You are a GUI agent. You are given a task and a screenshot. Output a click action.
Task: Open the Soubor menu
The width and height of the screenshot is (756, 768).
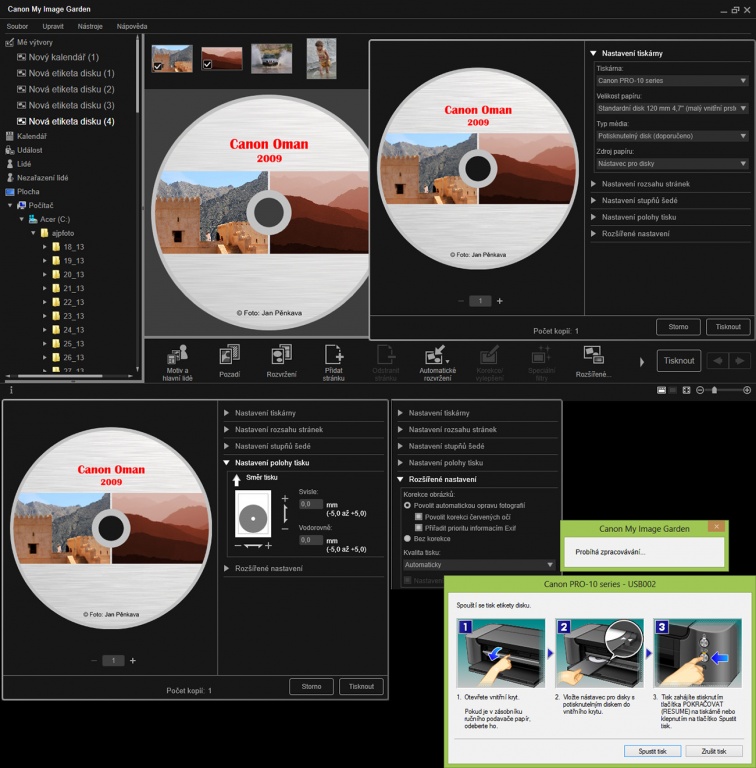pos(17,26)
